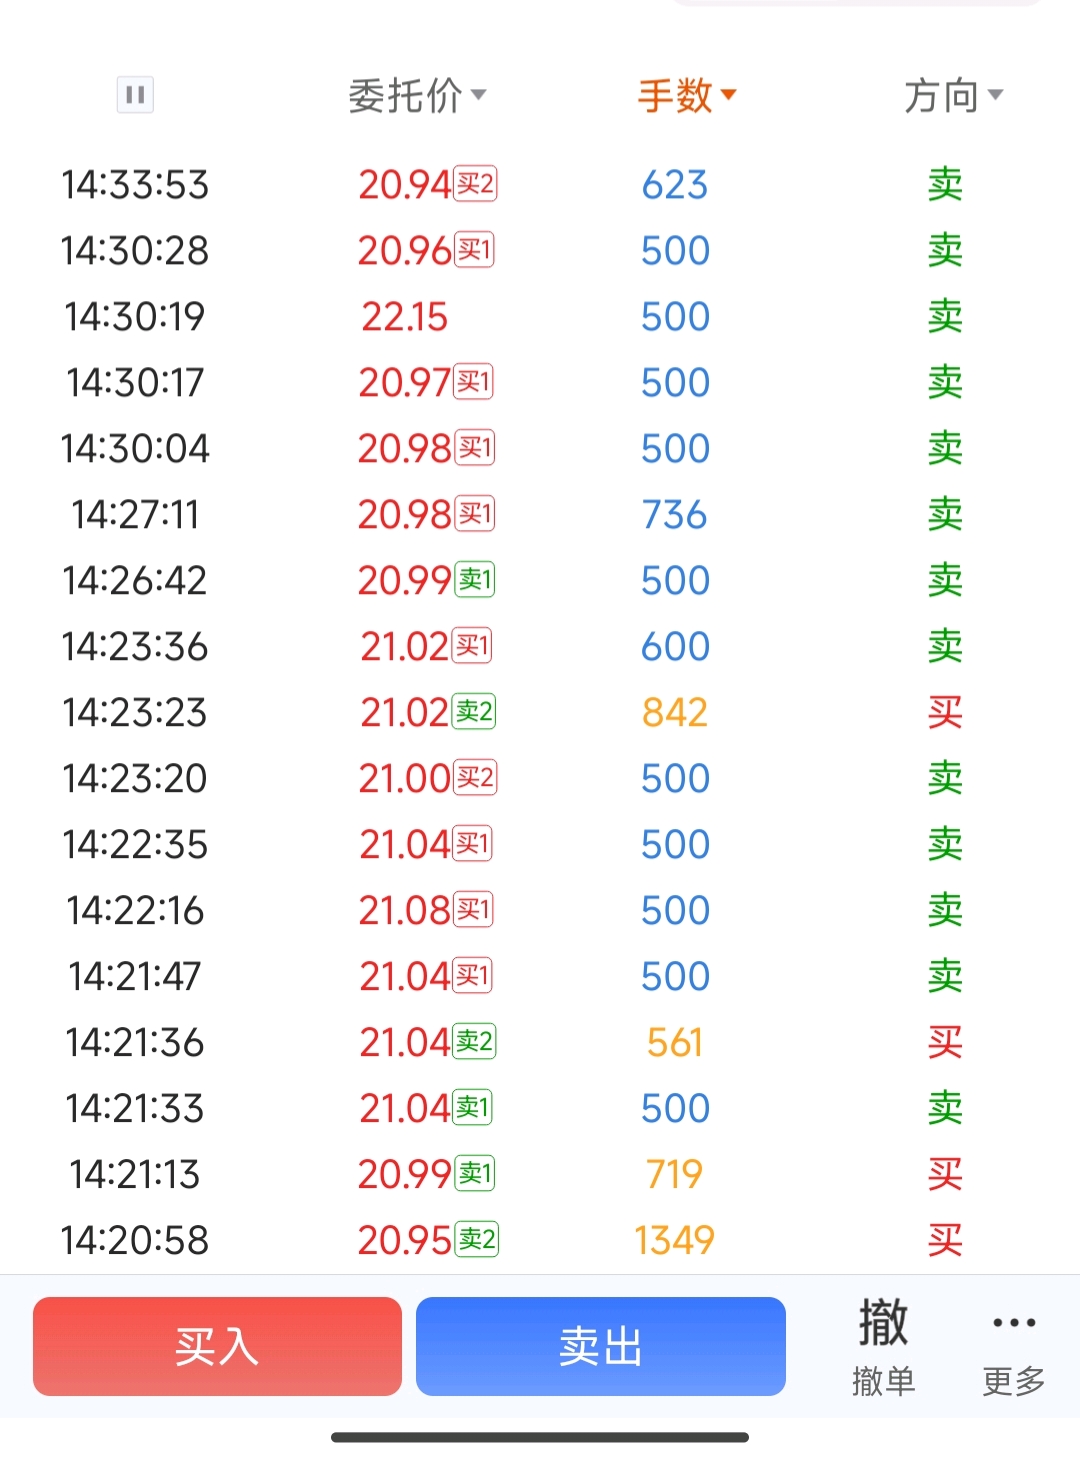The height and width of the screenshot is (1462, 1080).
Task: Select the 14:27:11 row with 736 lots
Action: (x=540, y=514)
